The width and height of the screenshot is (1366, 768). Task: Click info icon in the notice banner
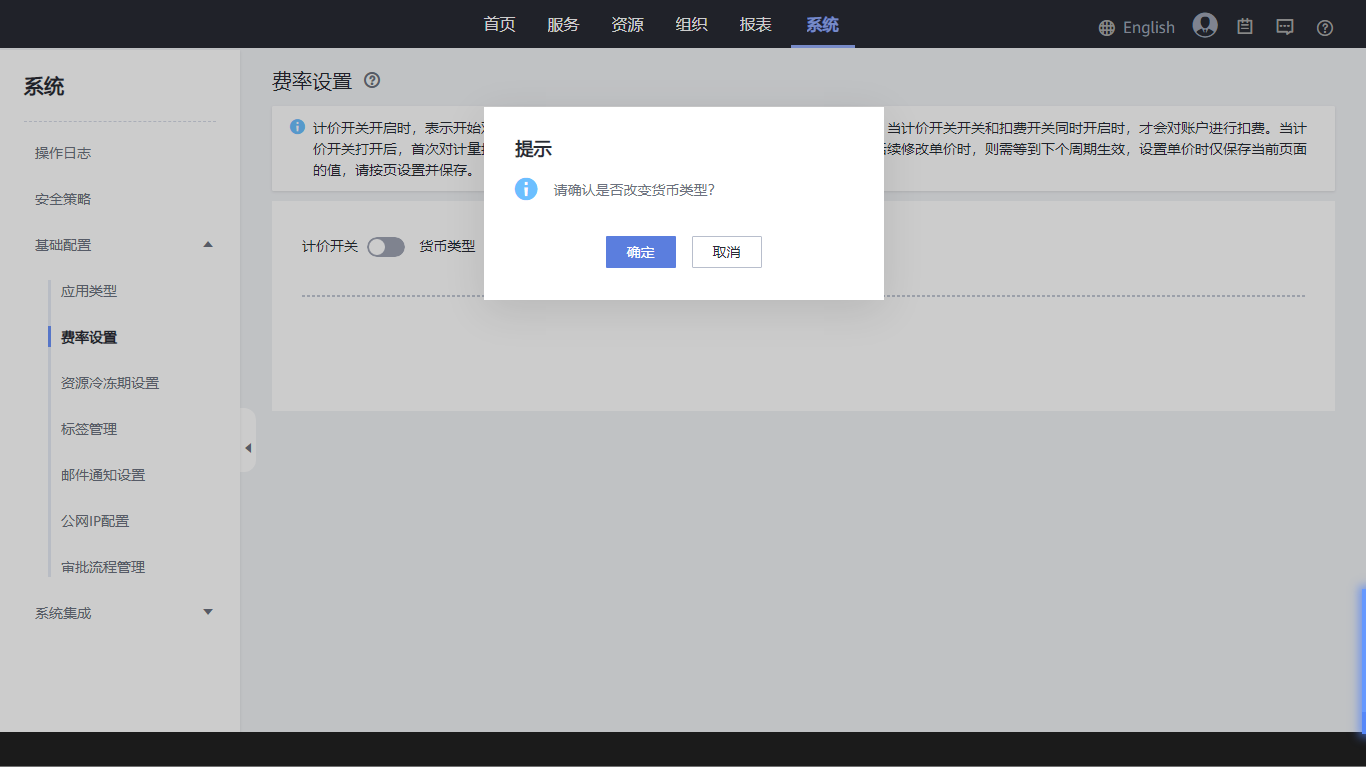click(x=297, y=127)
